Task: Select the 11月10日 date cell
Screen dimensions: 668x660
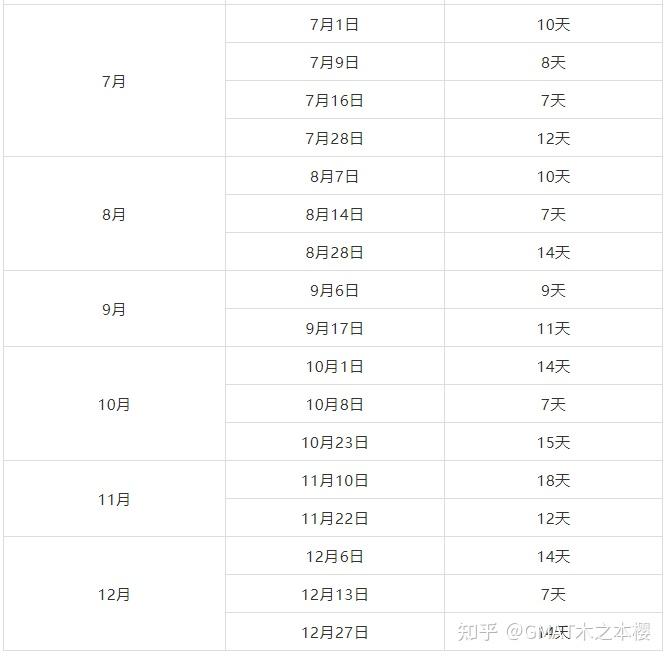Action: coord(334,480)
